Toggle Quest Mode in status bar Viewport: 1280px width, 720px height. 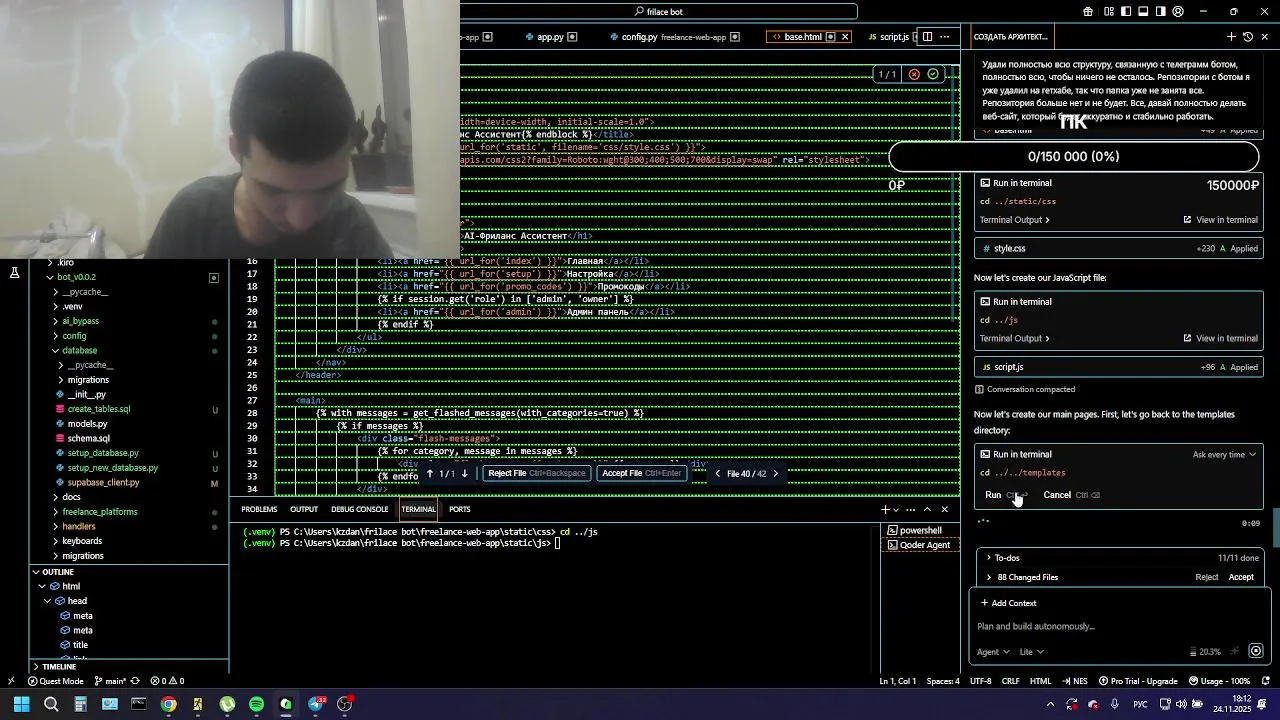(x=55, y=681)
